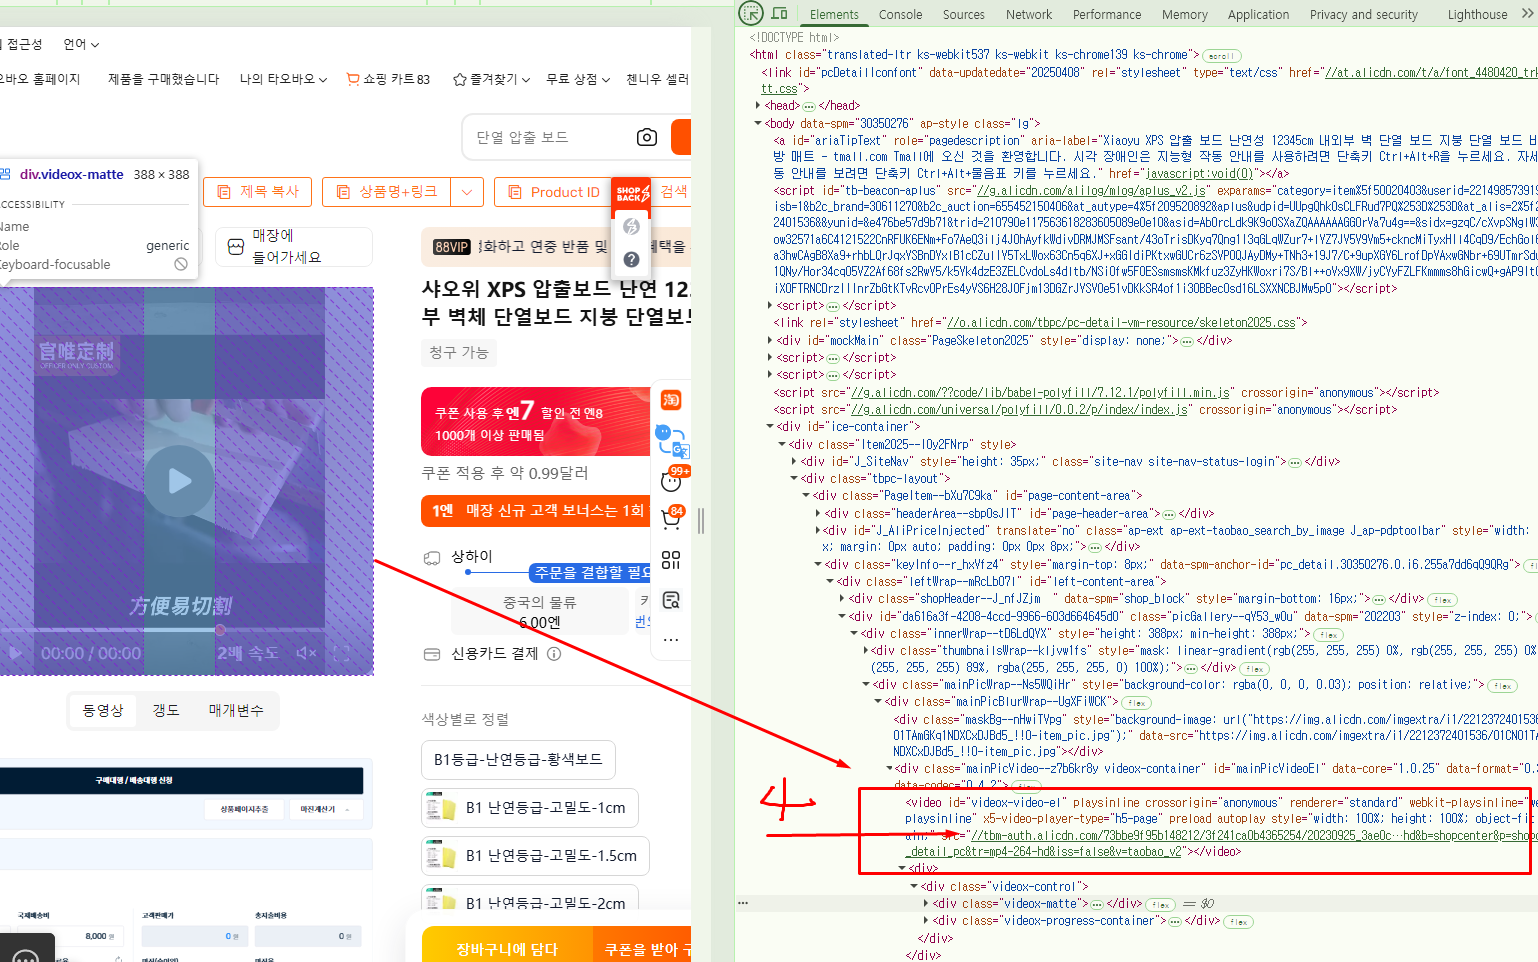This screenshot has width=1538, height=962.
Task: Expand the head node in the Elements tree
Action: pyautogui.click(x=757, y=106)
